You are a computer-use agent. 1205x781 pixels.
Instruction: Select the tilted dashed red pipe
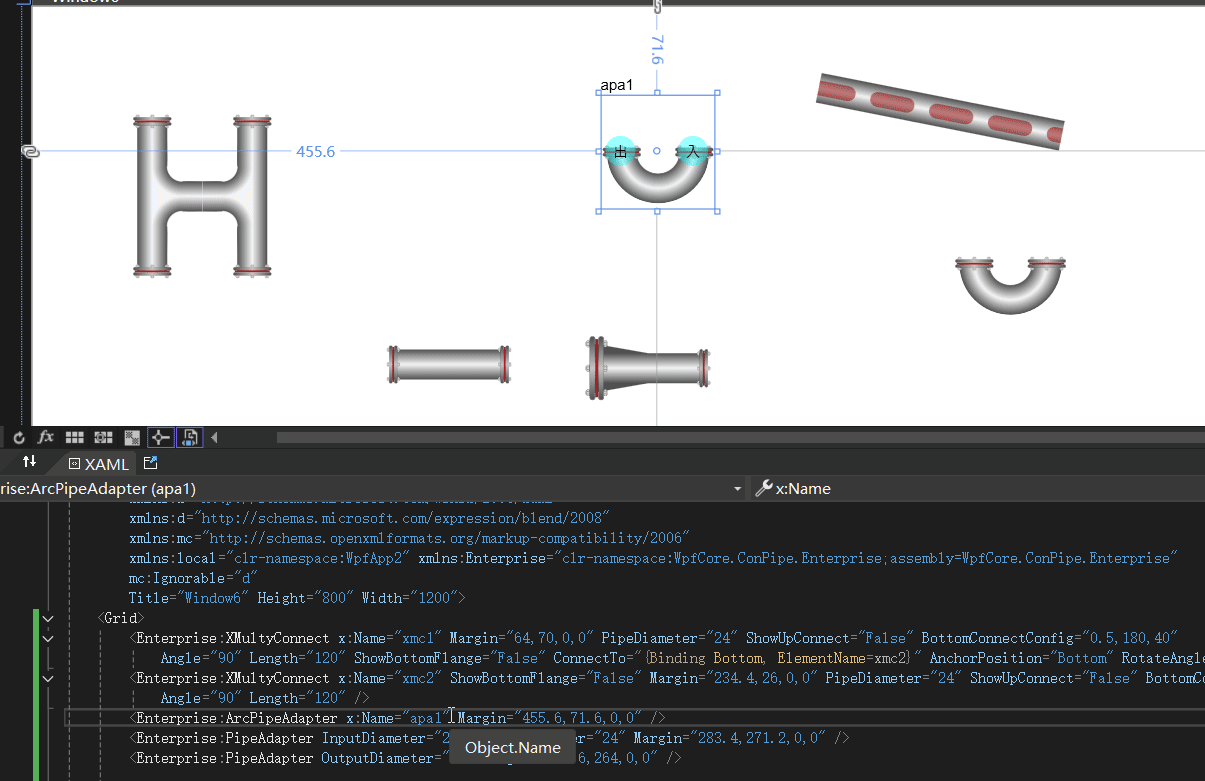coord(940,111)
